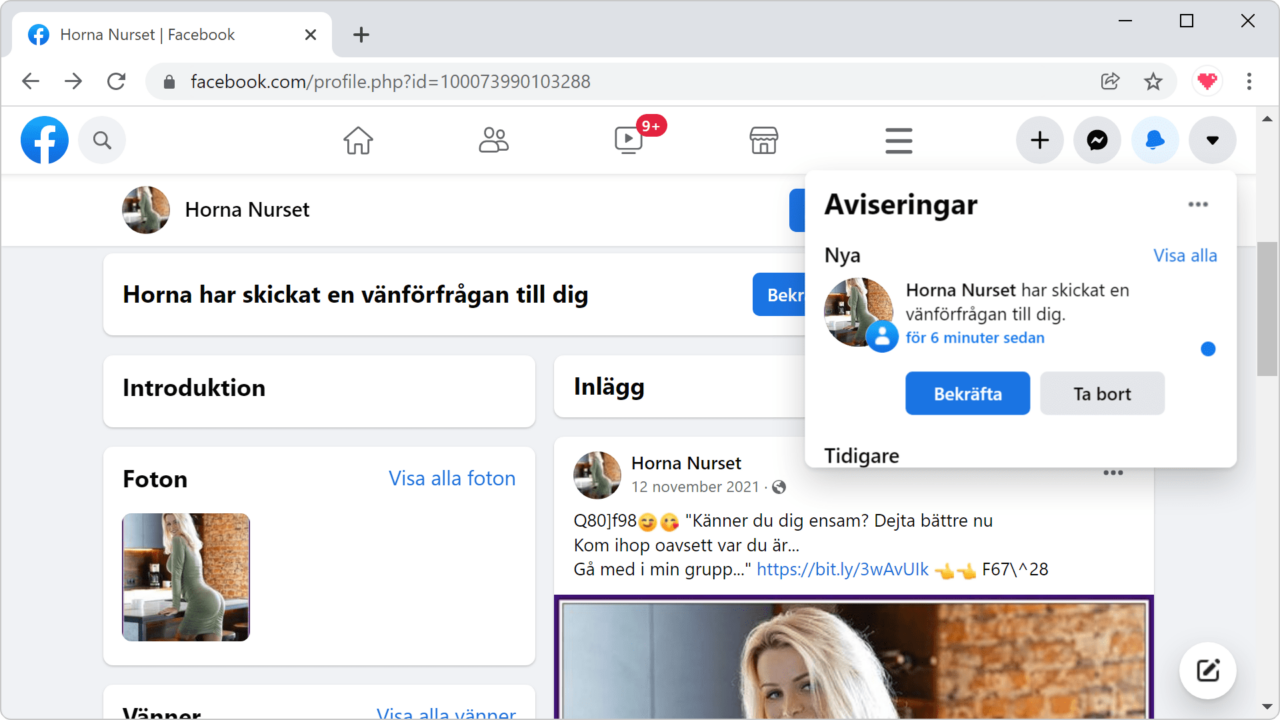The image size is (1280, 720).
Task: Open the Marketplace storefront icon
Action: point(764,141)
